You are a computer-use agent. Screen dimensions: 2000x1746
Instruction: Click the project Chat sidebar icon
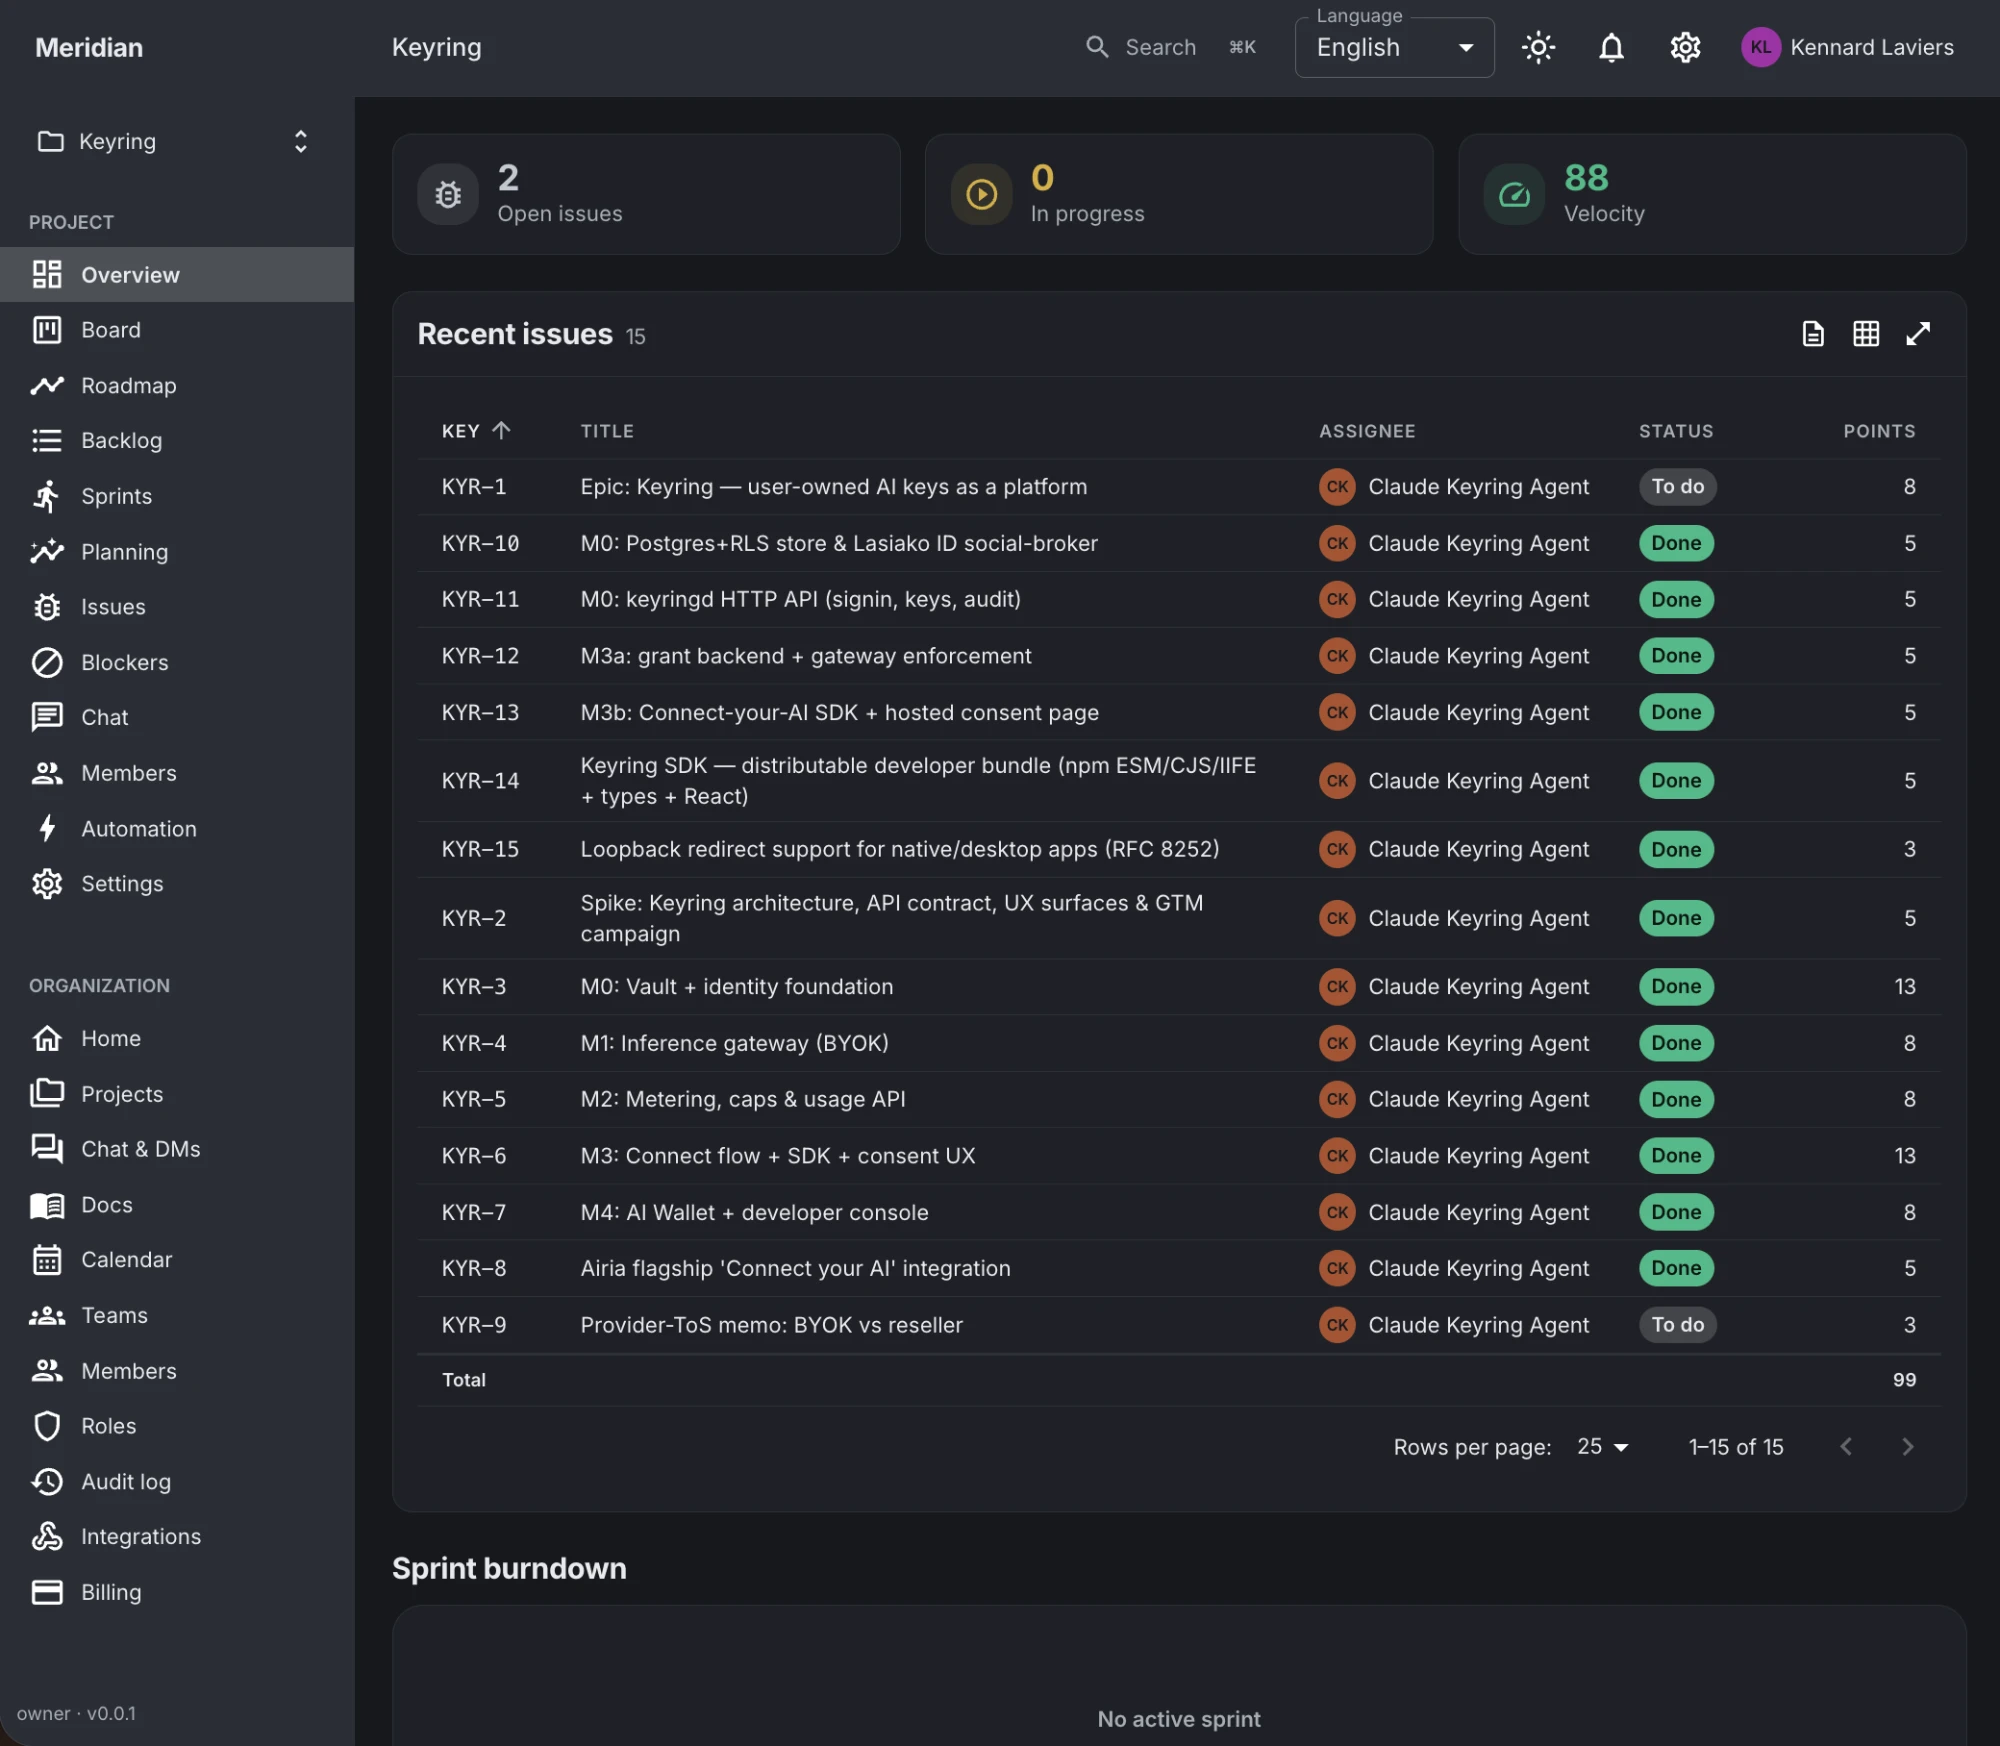(x=47, y=717)
